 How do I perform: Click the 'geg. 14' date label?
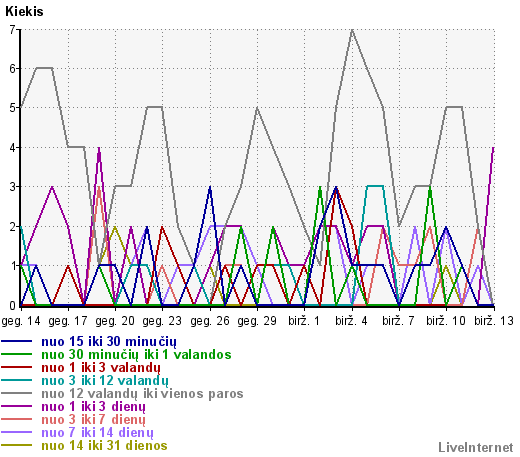(21, 321)
